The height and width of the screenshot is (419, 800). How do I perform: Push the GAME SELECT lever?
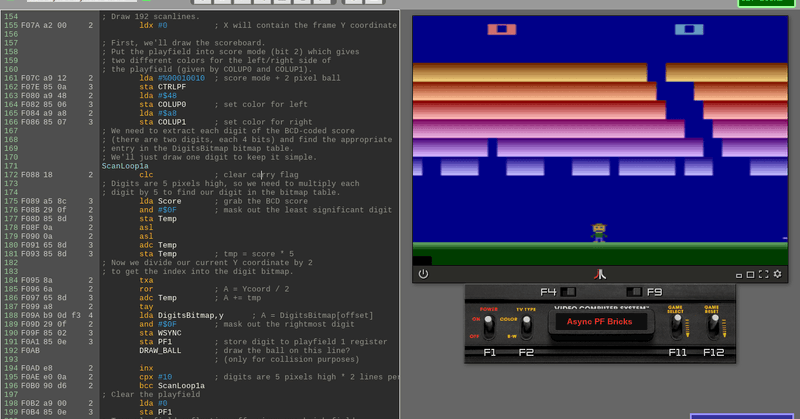tap(677, 326)
